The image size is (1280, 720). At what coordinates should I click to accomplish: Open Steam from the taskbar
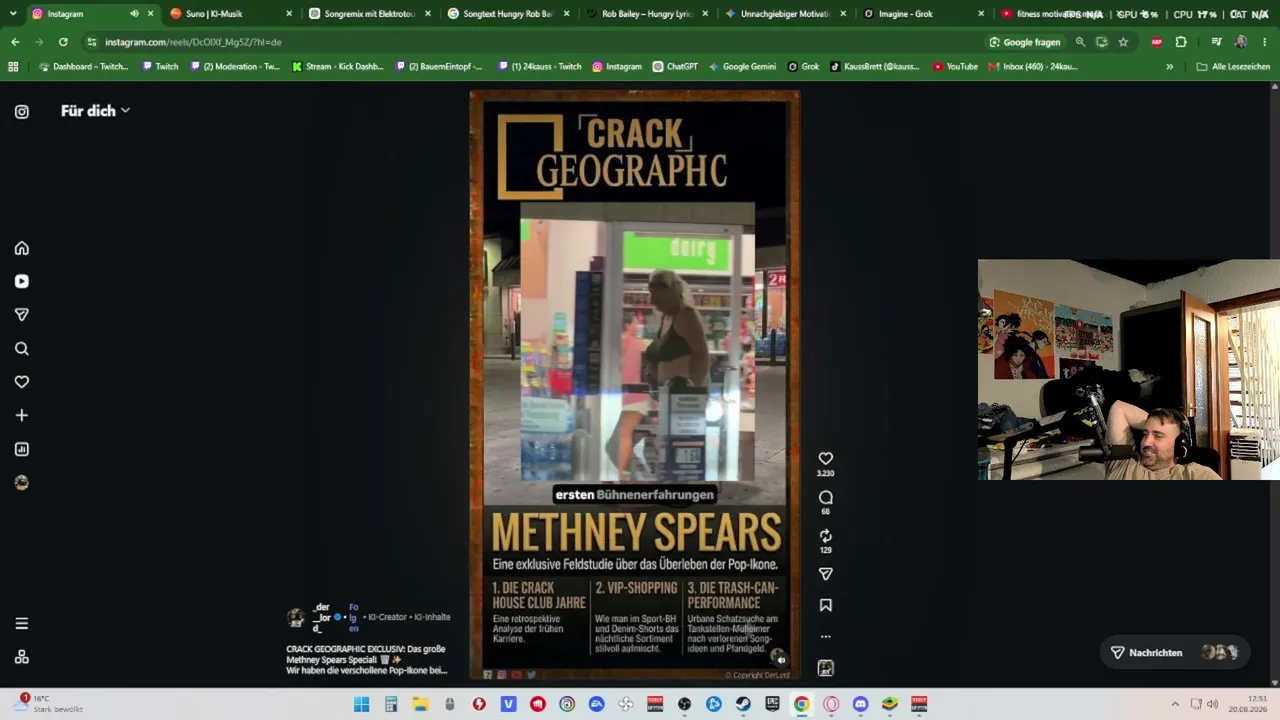[743, 704]
